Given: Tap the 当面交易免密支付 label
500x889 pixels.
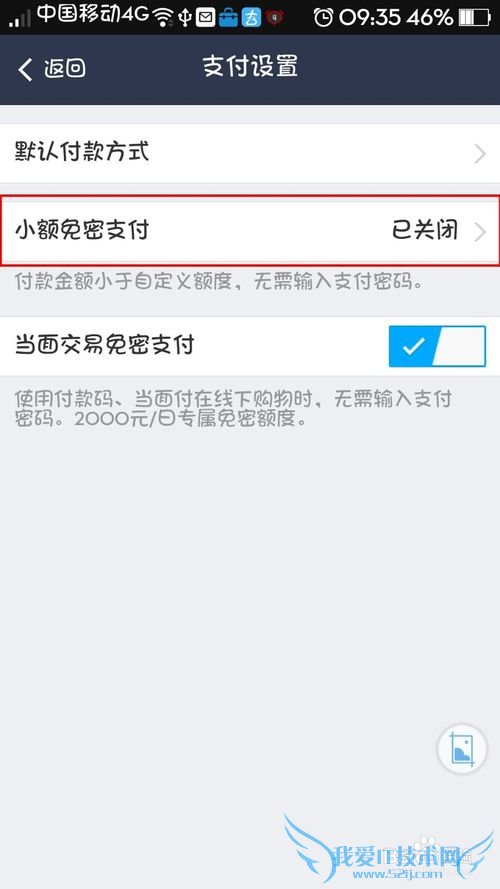Looking at the screenshot, I should click(x=105, y=344).
